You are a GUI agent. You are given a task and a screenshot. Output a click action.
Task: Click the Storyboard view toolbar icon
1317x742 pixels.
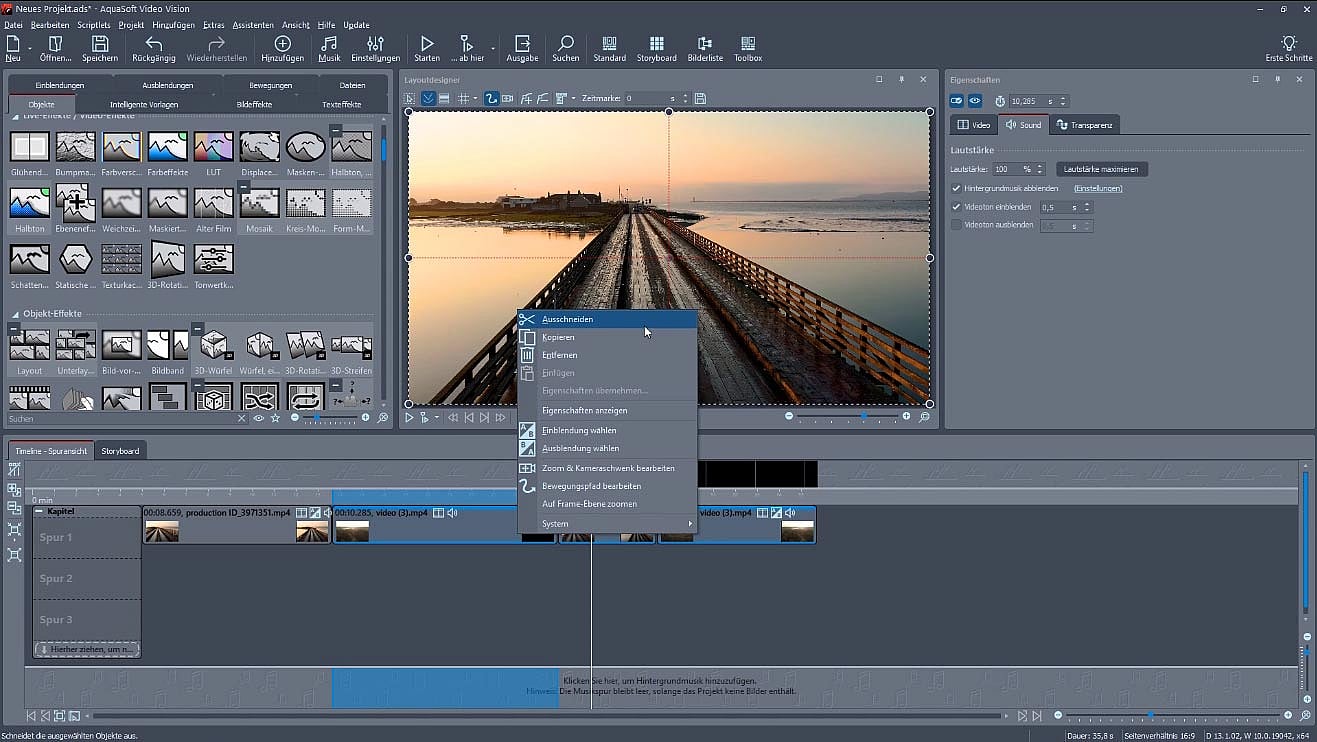[x=656, y=48]
